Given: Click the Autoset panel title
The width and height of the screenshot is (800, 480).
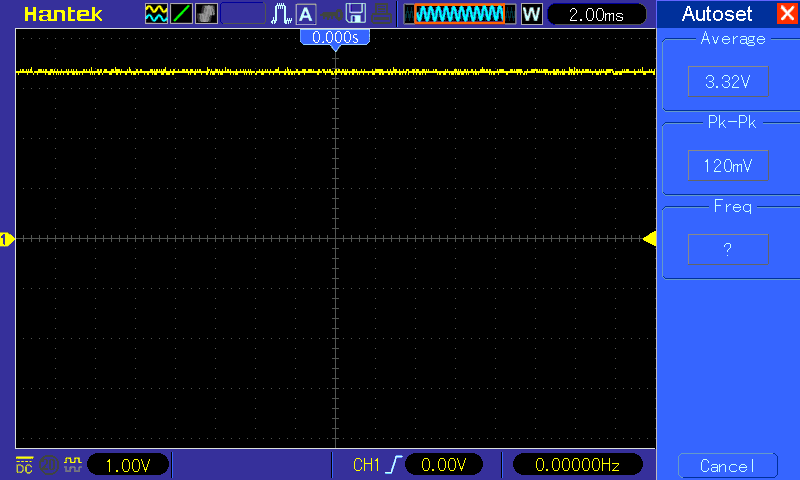Looking at the screenshot, I should tap(717, 14).
